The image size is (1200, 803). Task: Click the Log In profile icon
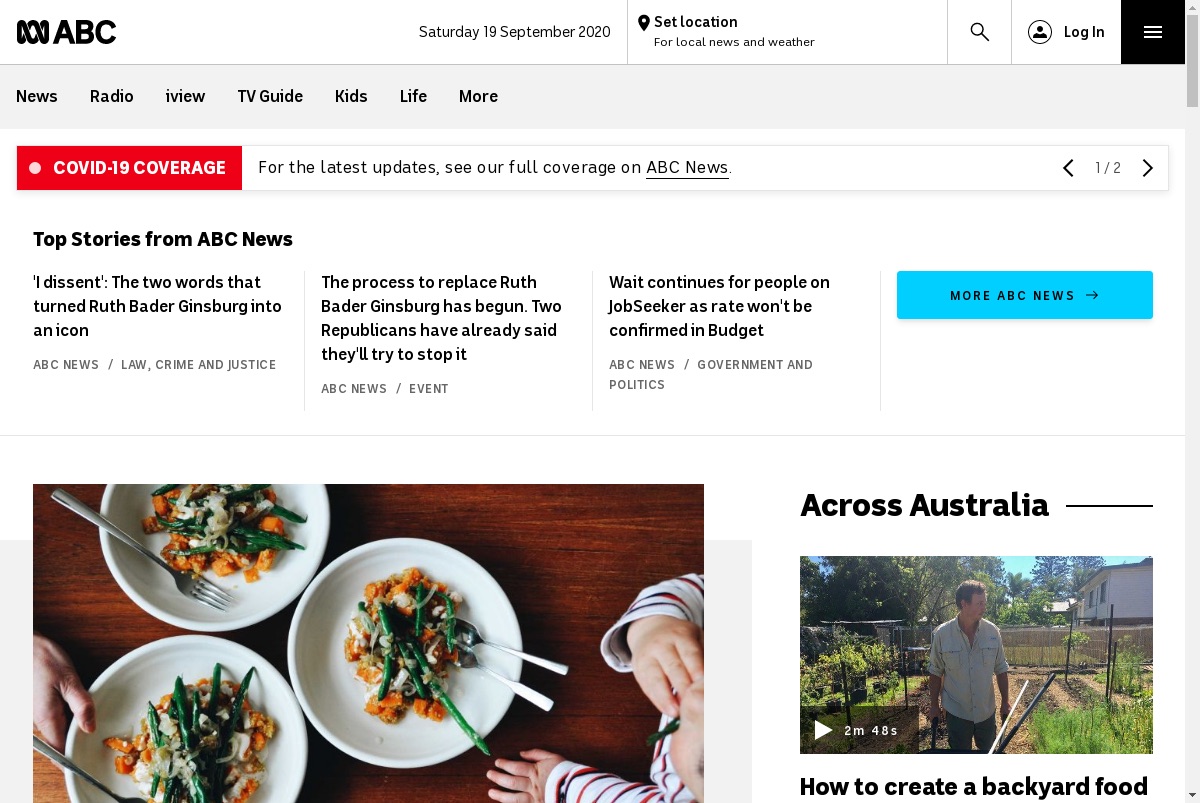tap(1040, 32)
